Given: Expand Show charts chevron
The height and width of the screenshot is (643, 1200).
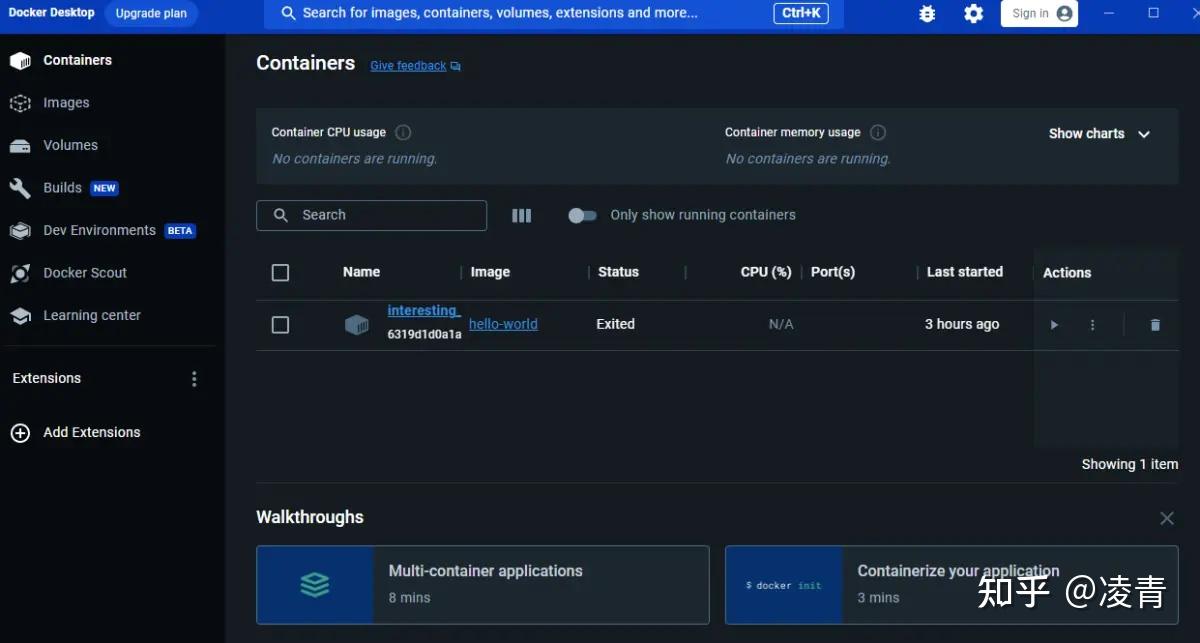Looking at the screenshot, I should coord(1144,134).
